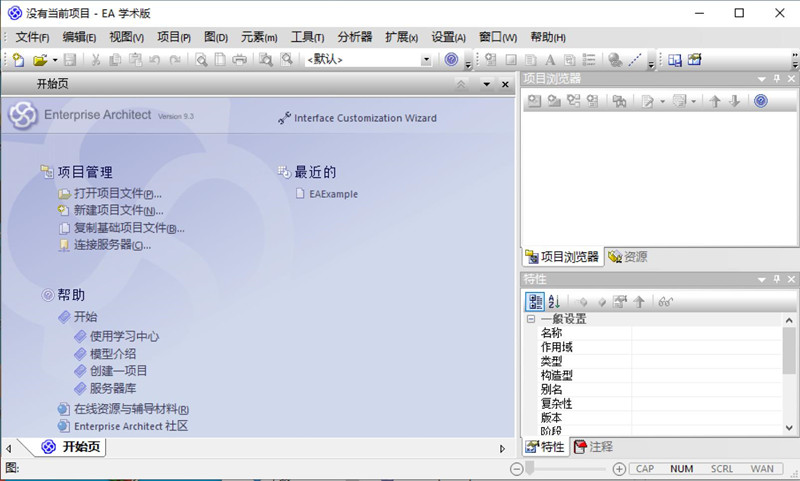Open the 图(D) menu
Image resolution: width=800 pixels, height=481 pixels.
pos(216,37)
